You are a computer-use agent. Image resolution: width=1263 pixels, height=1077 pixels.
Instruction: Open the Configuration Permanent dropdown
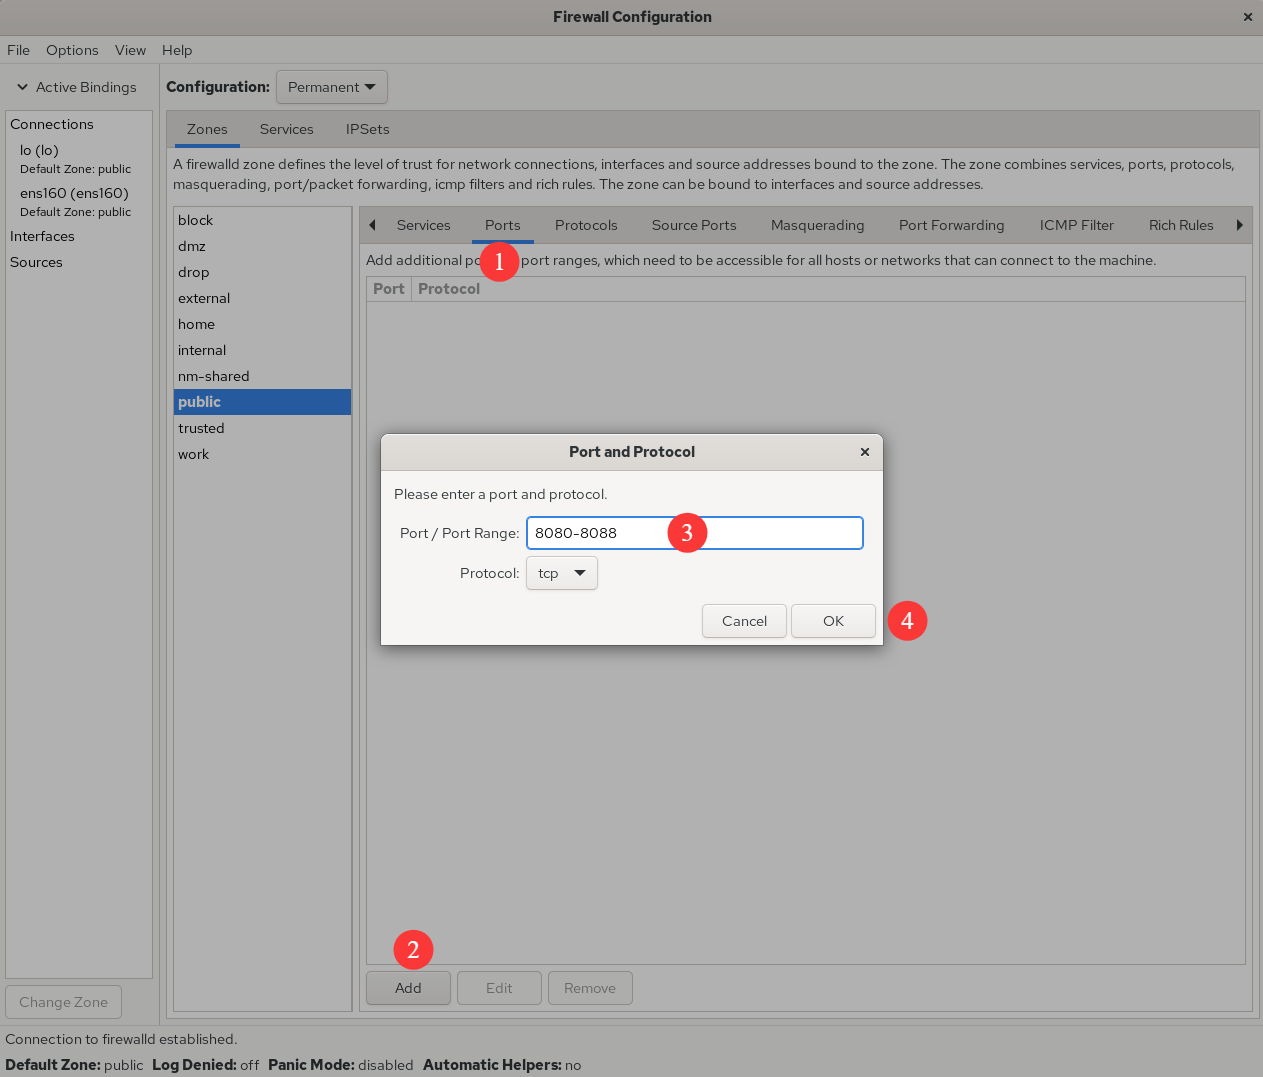(x=331, y=87)
